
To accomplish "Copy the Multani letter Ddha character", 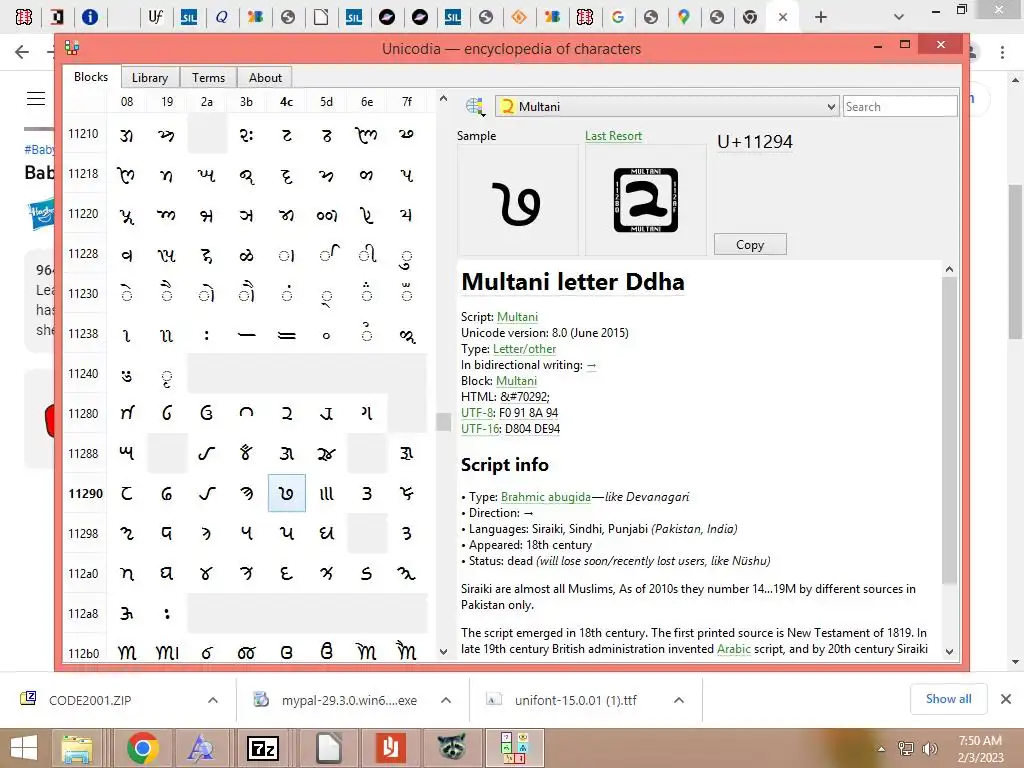I will [750, 245].
